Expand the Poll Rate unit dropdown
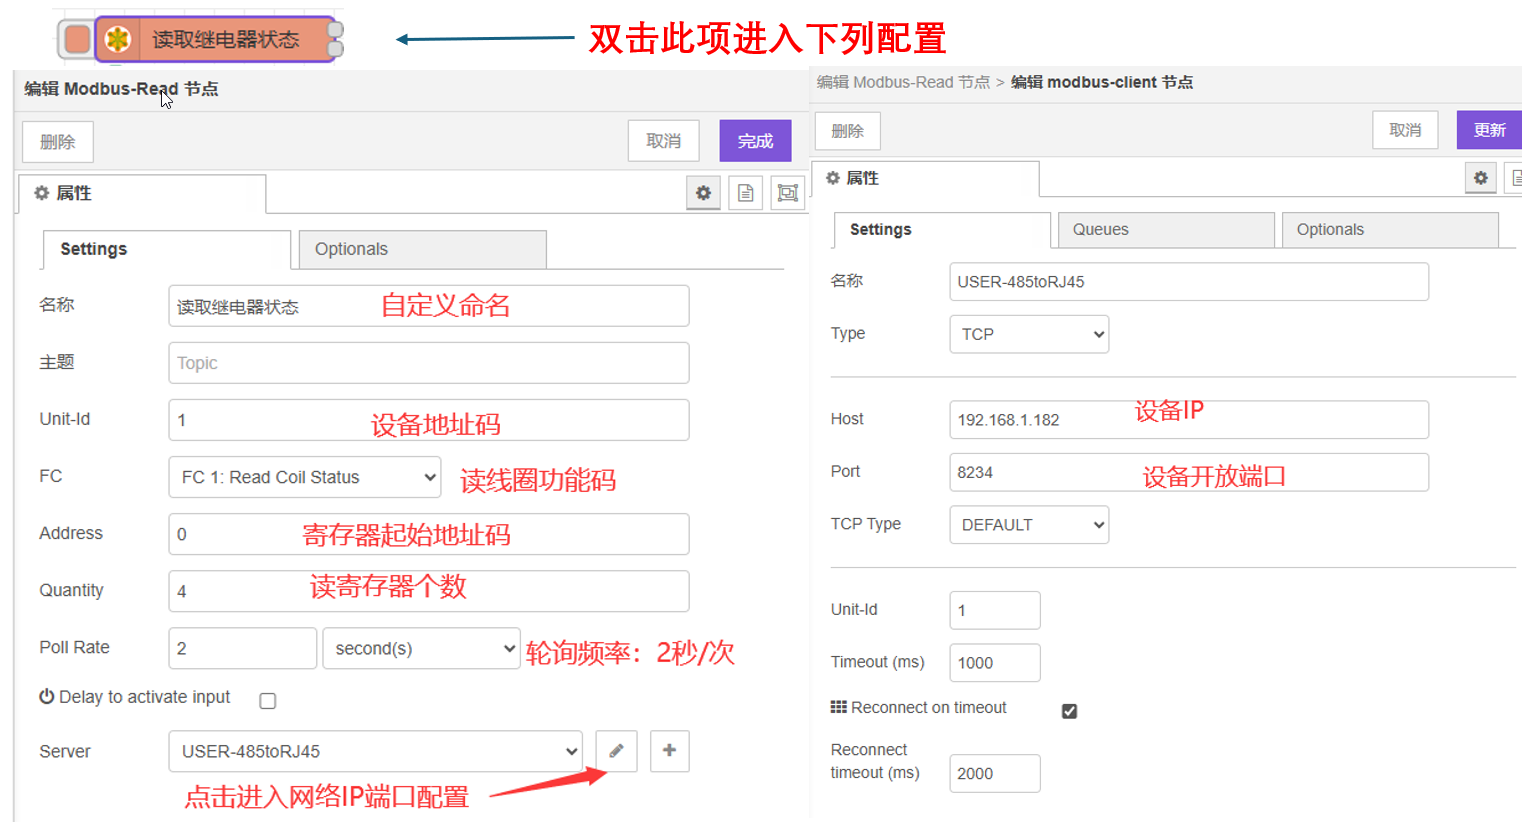The image size is (1527, 838). (421, 649)
